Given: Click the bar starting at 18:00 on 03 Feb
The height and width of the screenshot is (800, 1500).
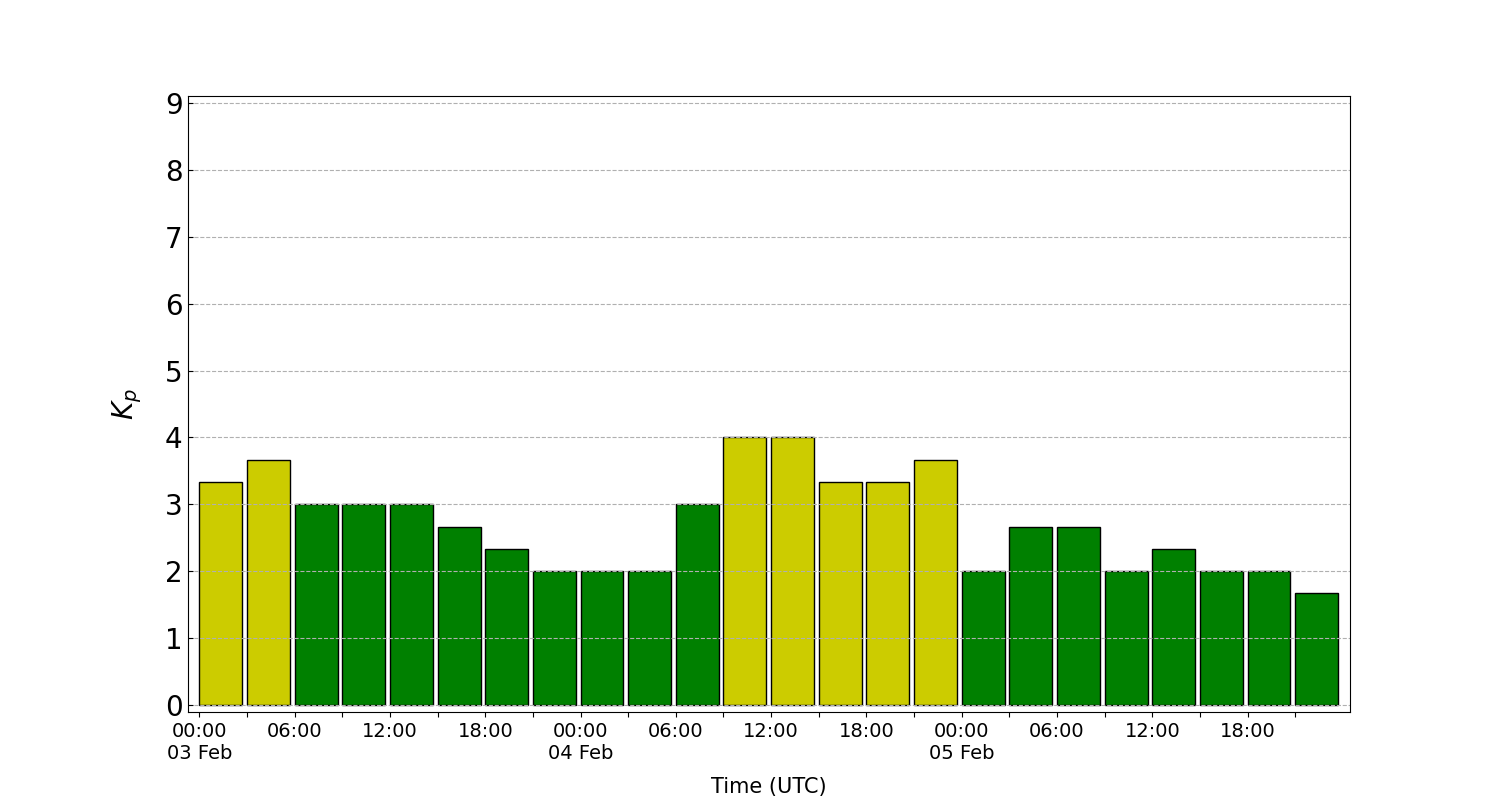Looking at the screenshot, I should point(506,627).
